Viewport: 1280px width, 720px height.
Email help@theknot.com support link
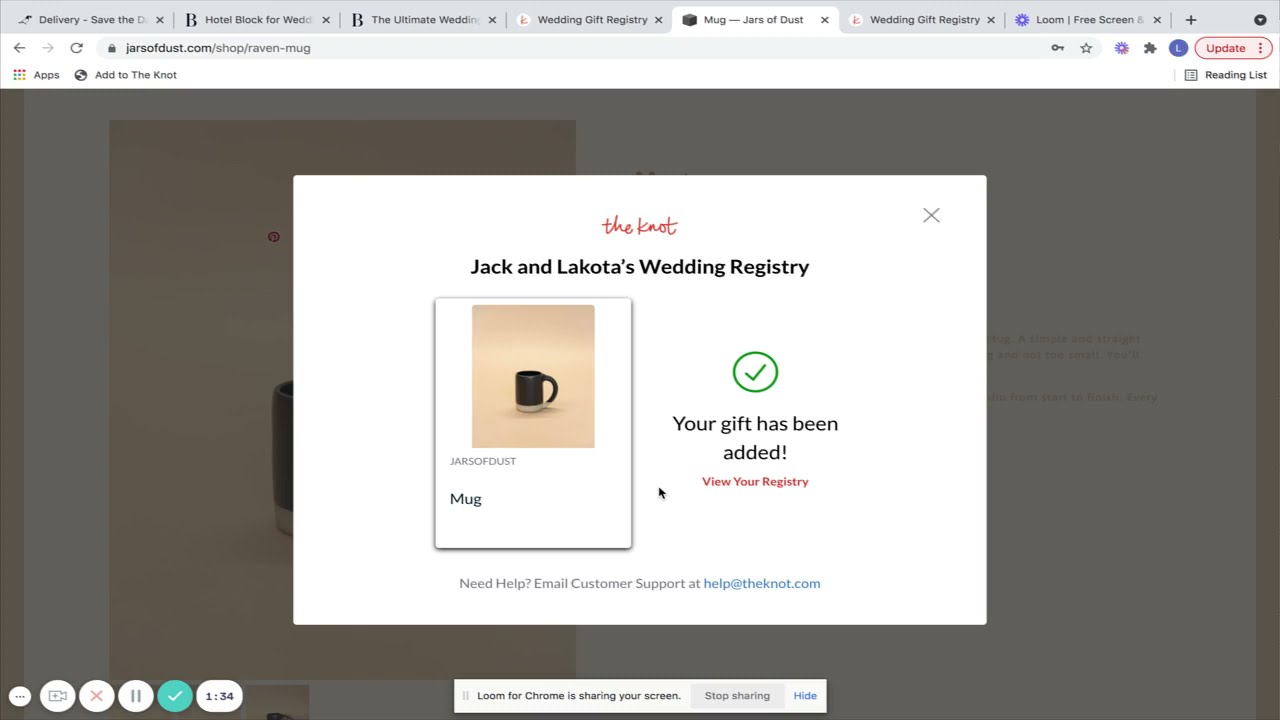click(761, 583)
